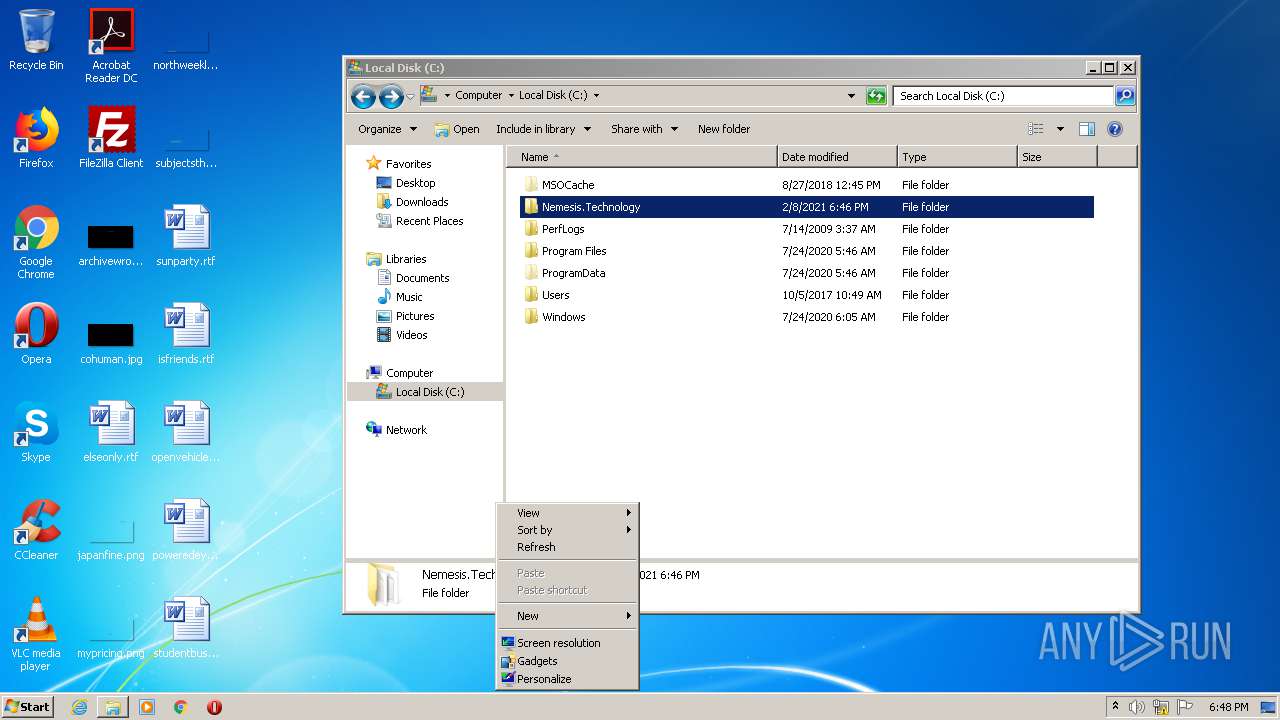Click the New folder button
This screenshot has height=720, width=1280.
[x=724, y=129]
